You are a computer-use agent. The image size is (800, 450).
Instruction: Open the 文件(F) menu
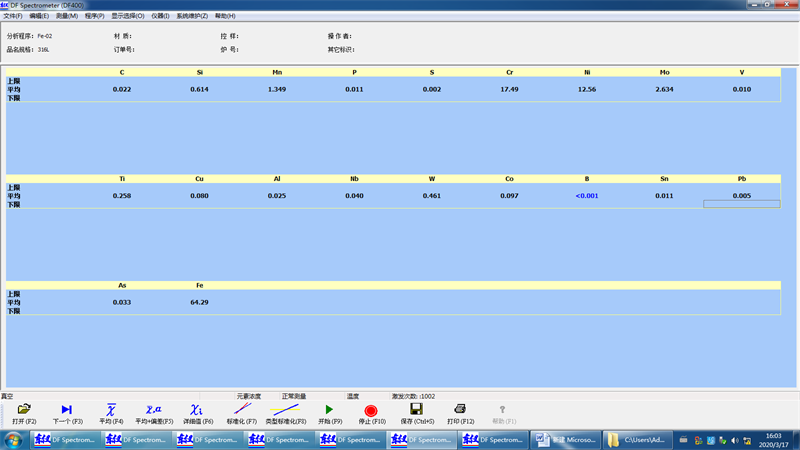click(12, 16)
